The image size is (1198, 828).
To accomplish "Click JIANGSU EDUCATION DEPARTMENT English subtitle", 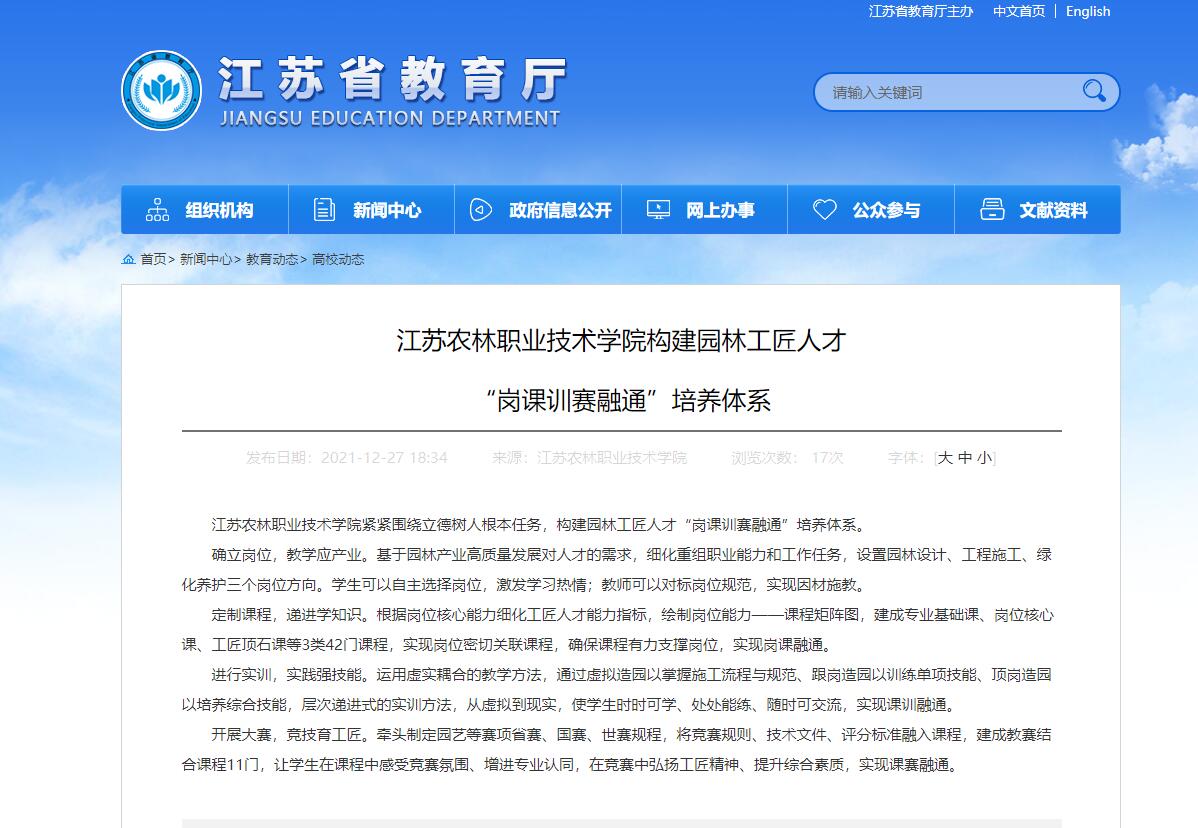I will [390, 118].
